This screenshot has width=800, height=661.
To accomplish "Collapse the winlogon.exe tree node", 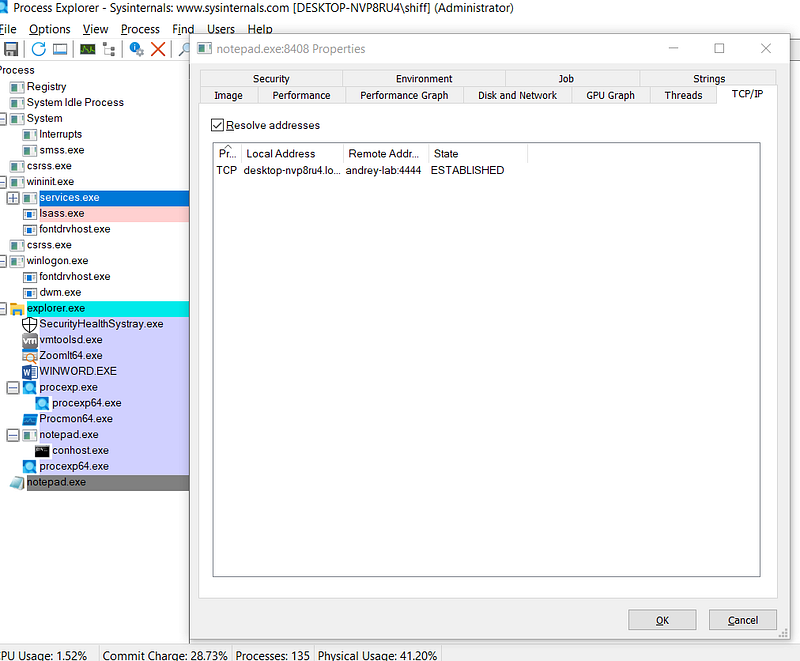I will tap(3, 261).
